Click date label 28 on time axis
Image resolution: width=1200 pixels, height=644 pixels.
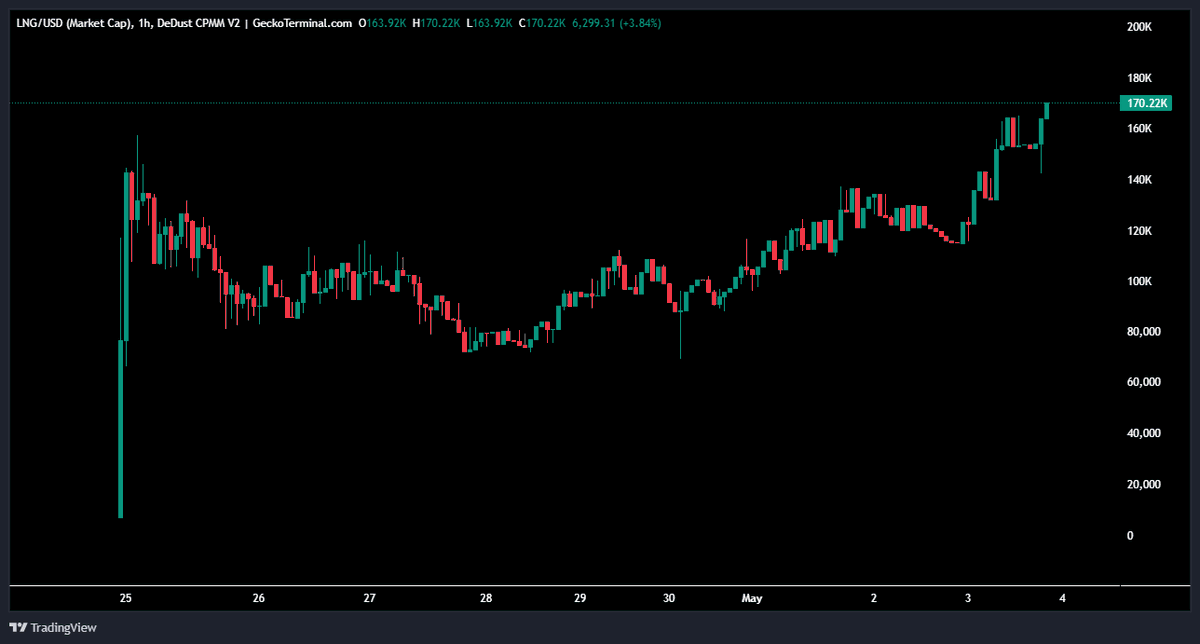tap(486, 599)
